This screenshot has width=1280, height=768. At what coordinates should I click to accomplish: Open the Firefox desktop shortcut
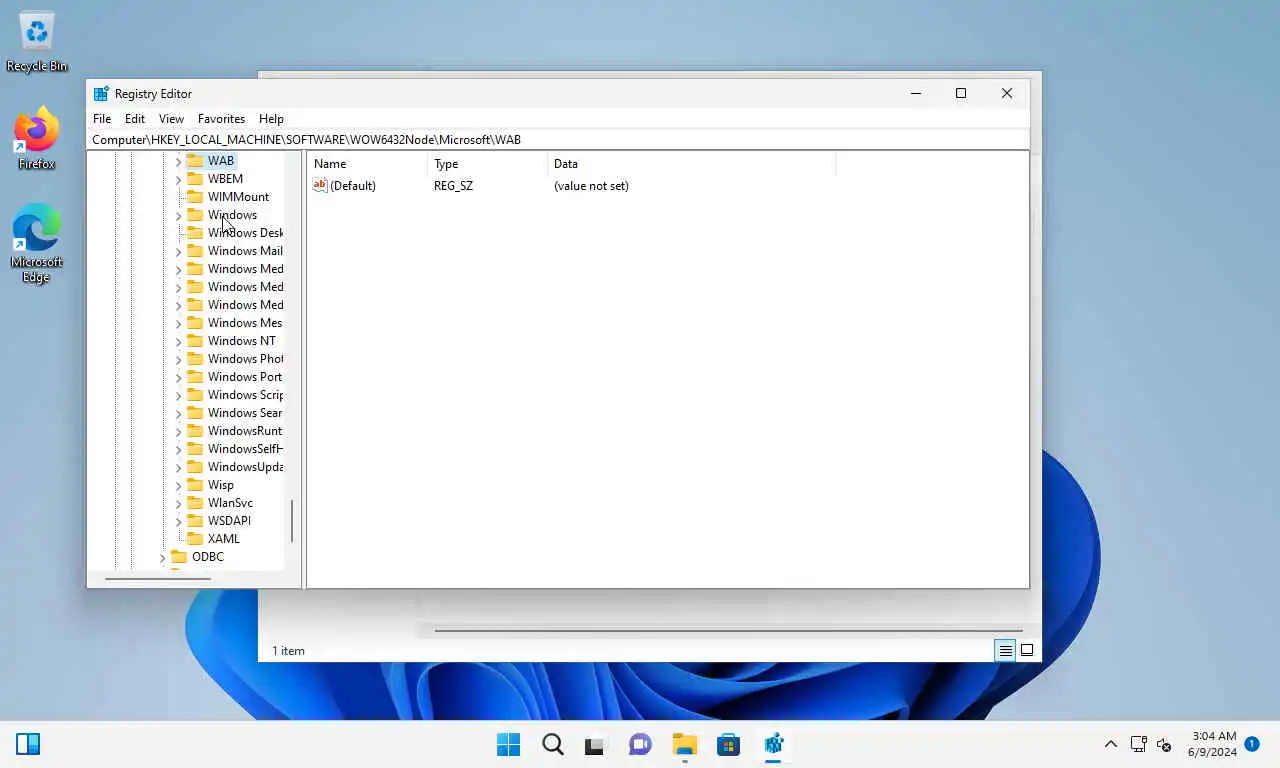click(x=37, y=139)
